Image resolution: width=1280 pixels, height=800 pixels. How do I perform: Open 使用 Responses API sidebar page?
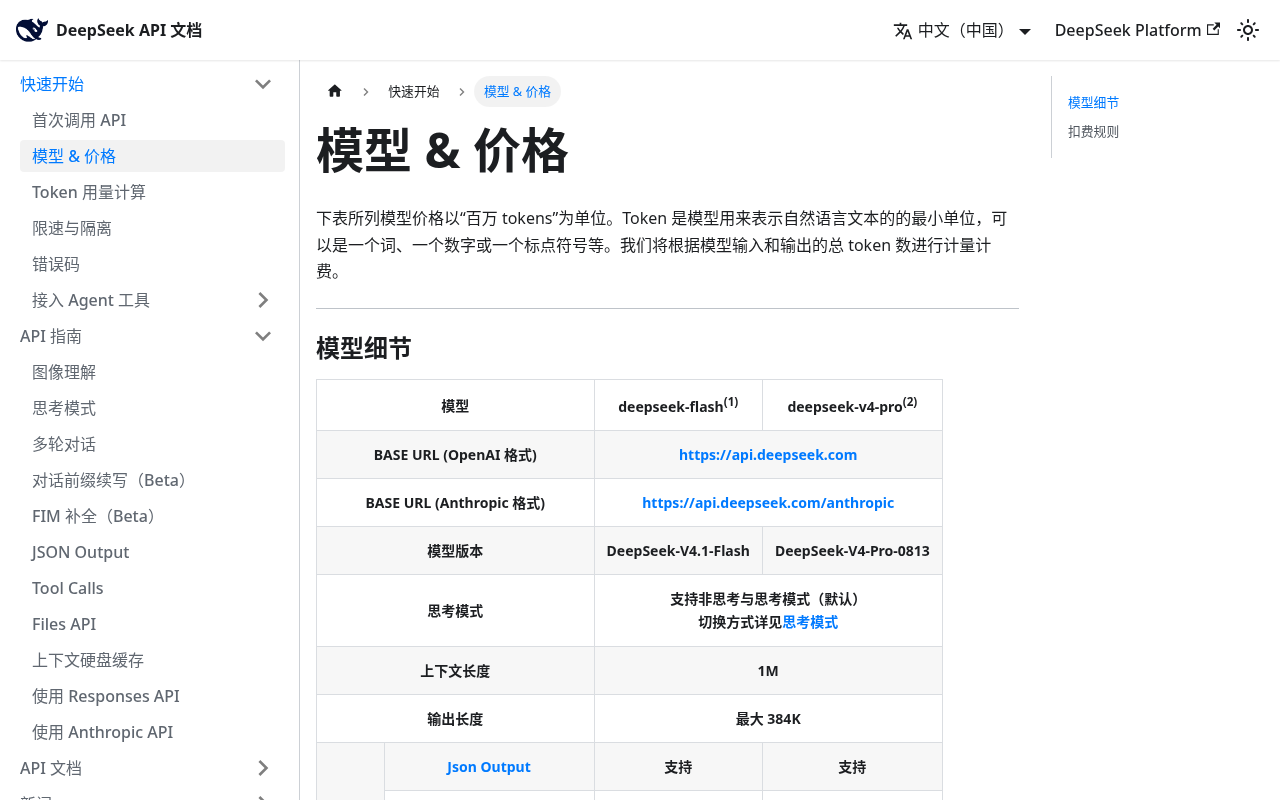point(152,696)
